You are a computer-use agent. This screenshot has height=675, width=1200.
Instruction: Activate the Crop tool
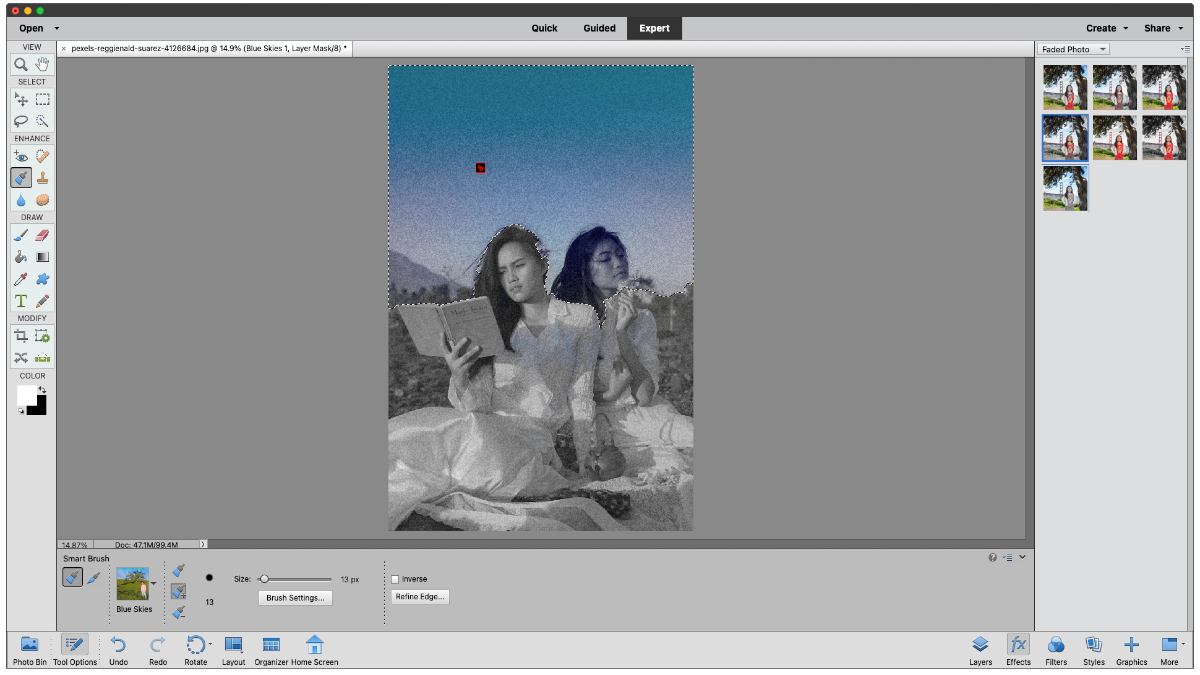[x=21, y=336]
